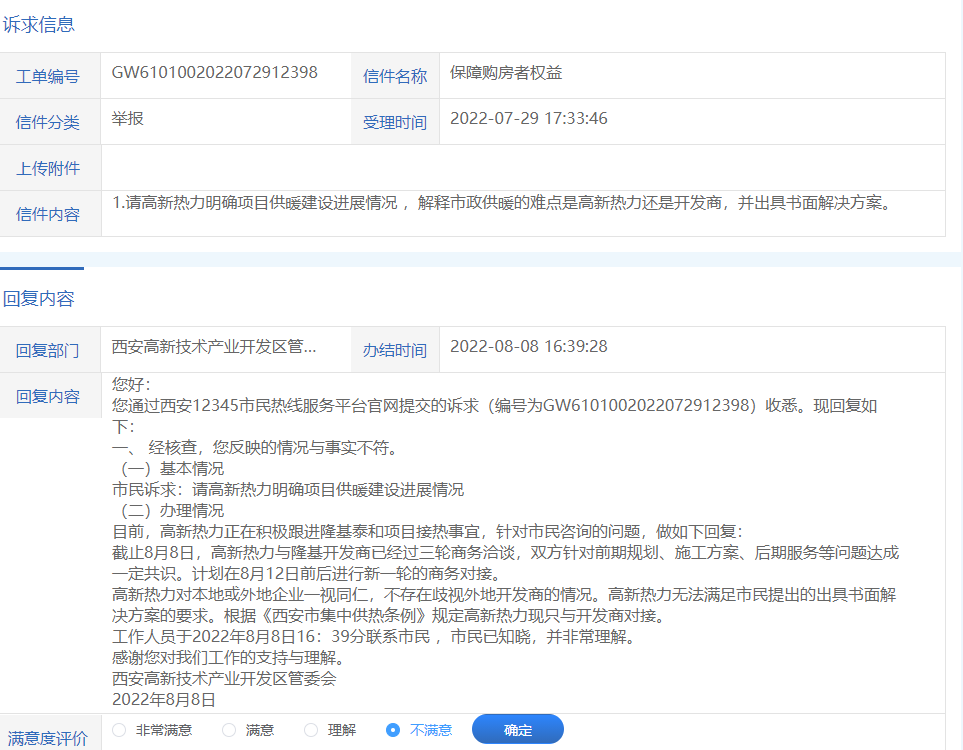The image size is (963, 750).
Task: Choose the 满意 satisfaction option
Action: tap(229, 730)
